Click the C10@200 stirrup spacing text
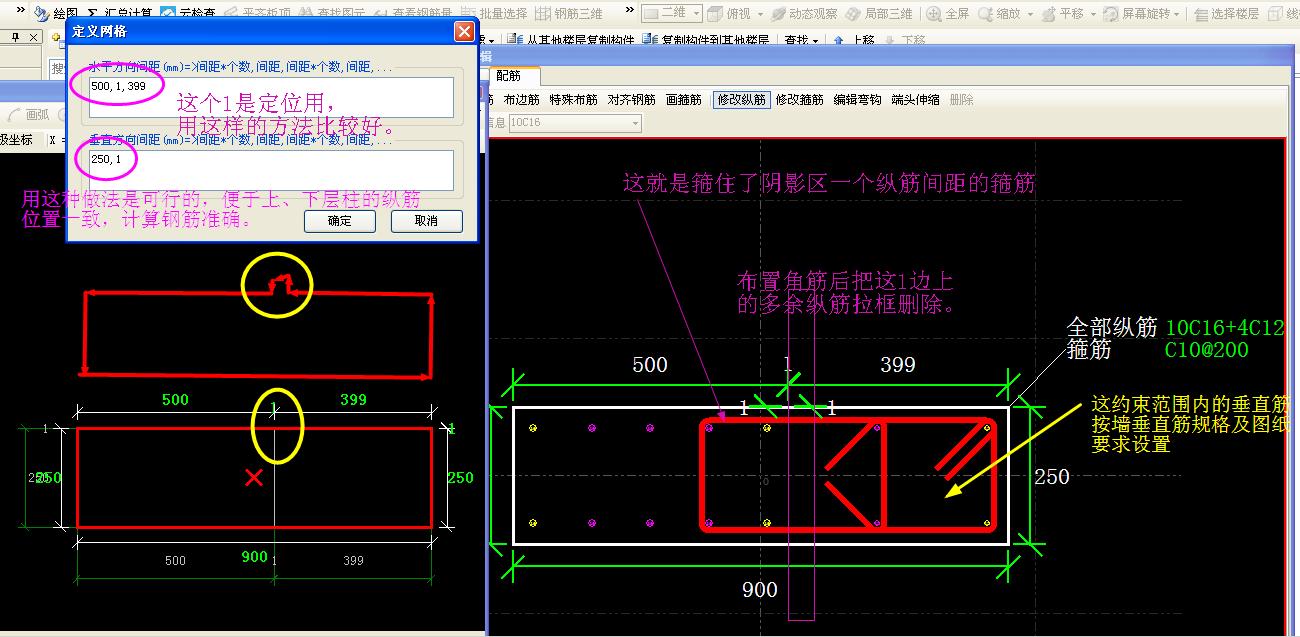Viewport: 1300px width, 637px height. pos(1206,351)
